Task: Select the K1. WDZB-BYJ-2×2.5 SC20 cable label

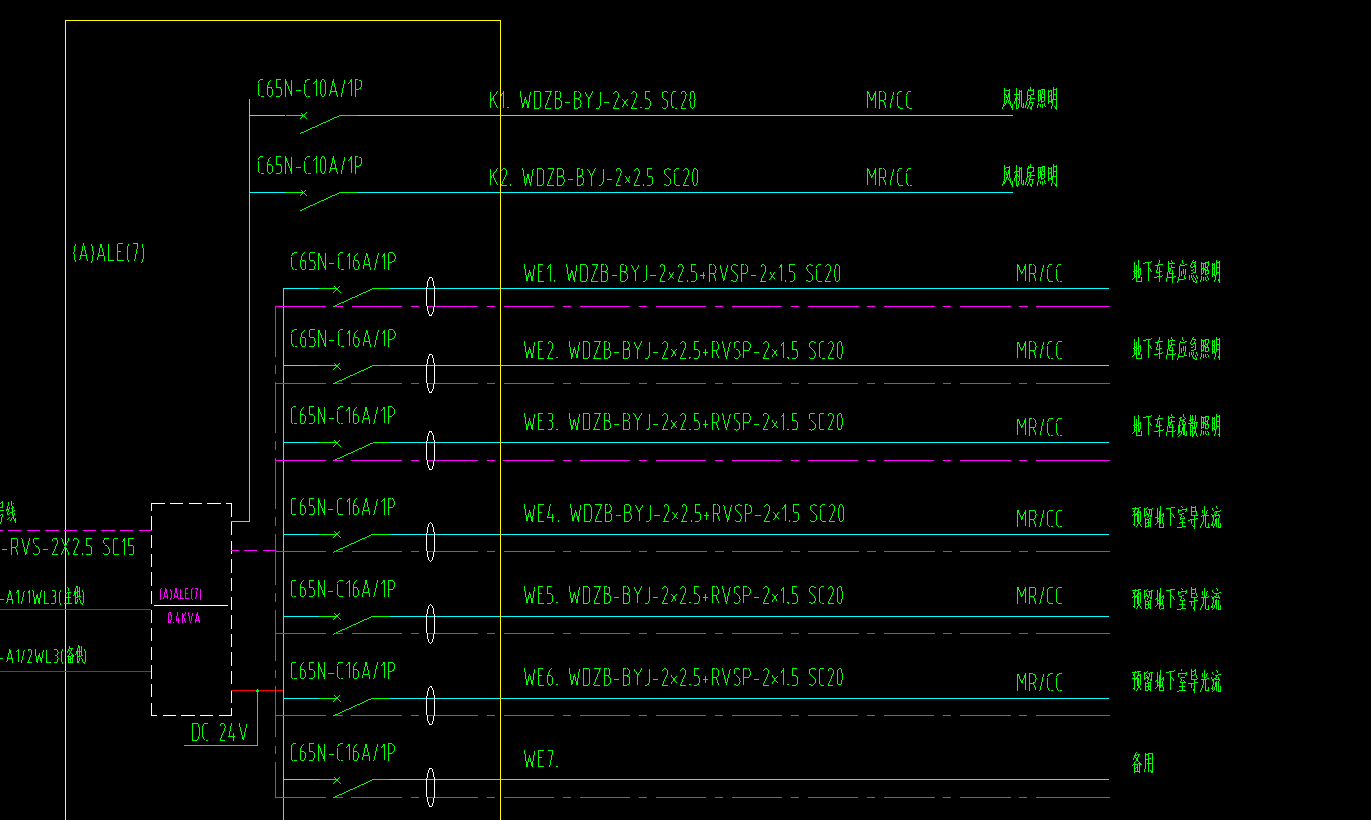Action: pos(593,100)
